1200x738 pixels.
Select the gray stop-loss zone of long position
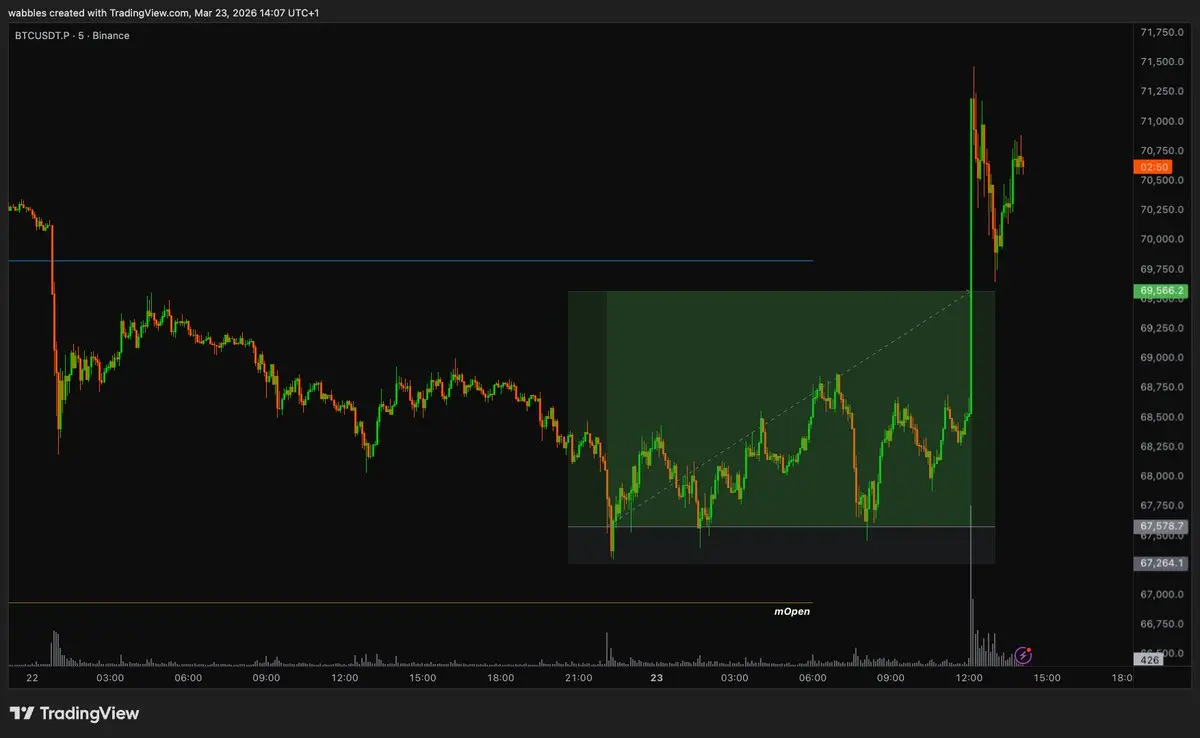[781, 545]
